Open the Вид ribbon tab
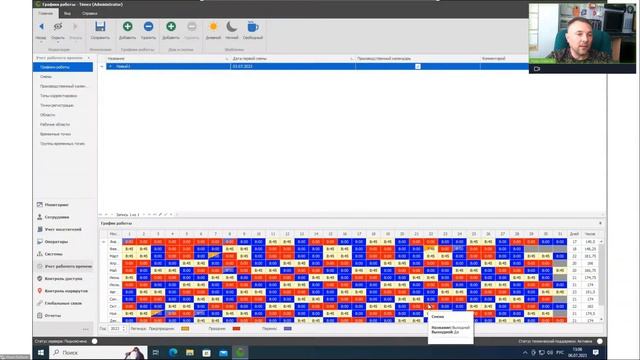Image resolution: width=640 pixels, height=360 pixels. click(67, 13)
